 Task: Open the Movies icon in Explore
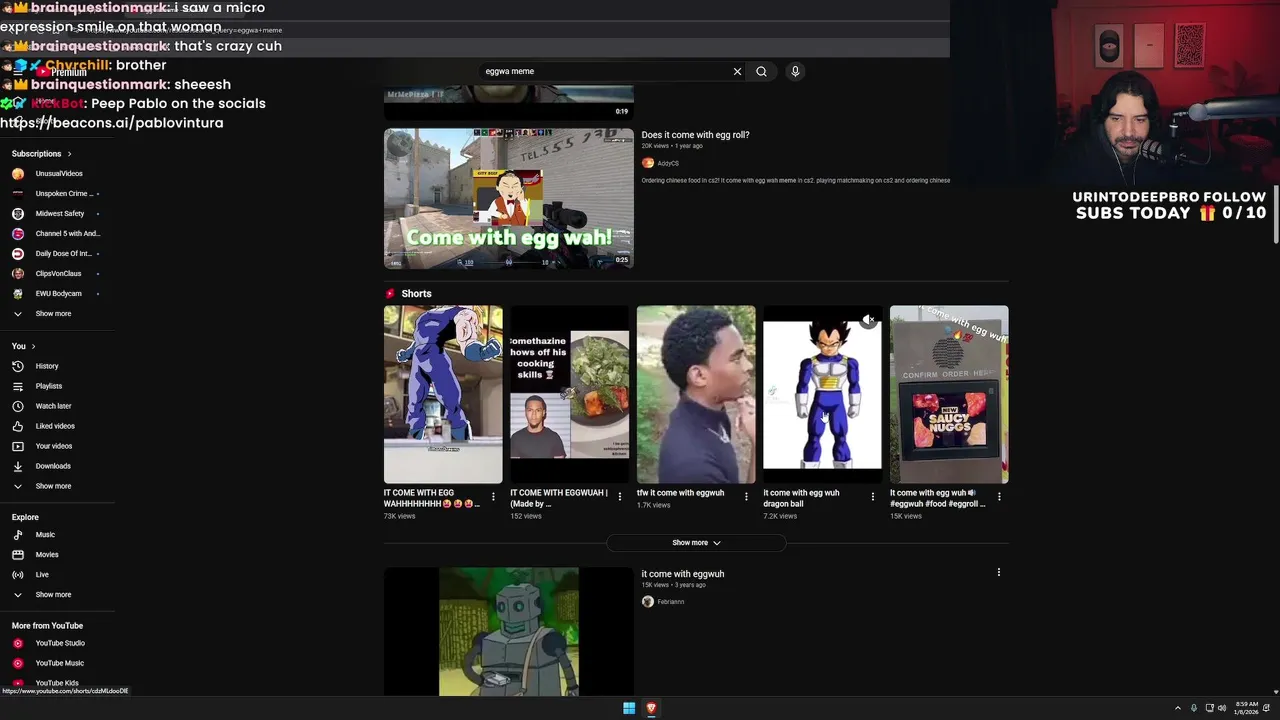(x=17, y=555)
